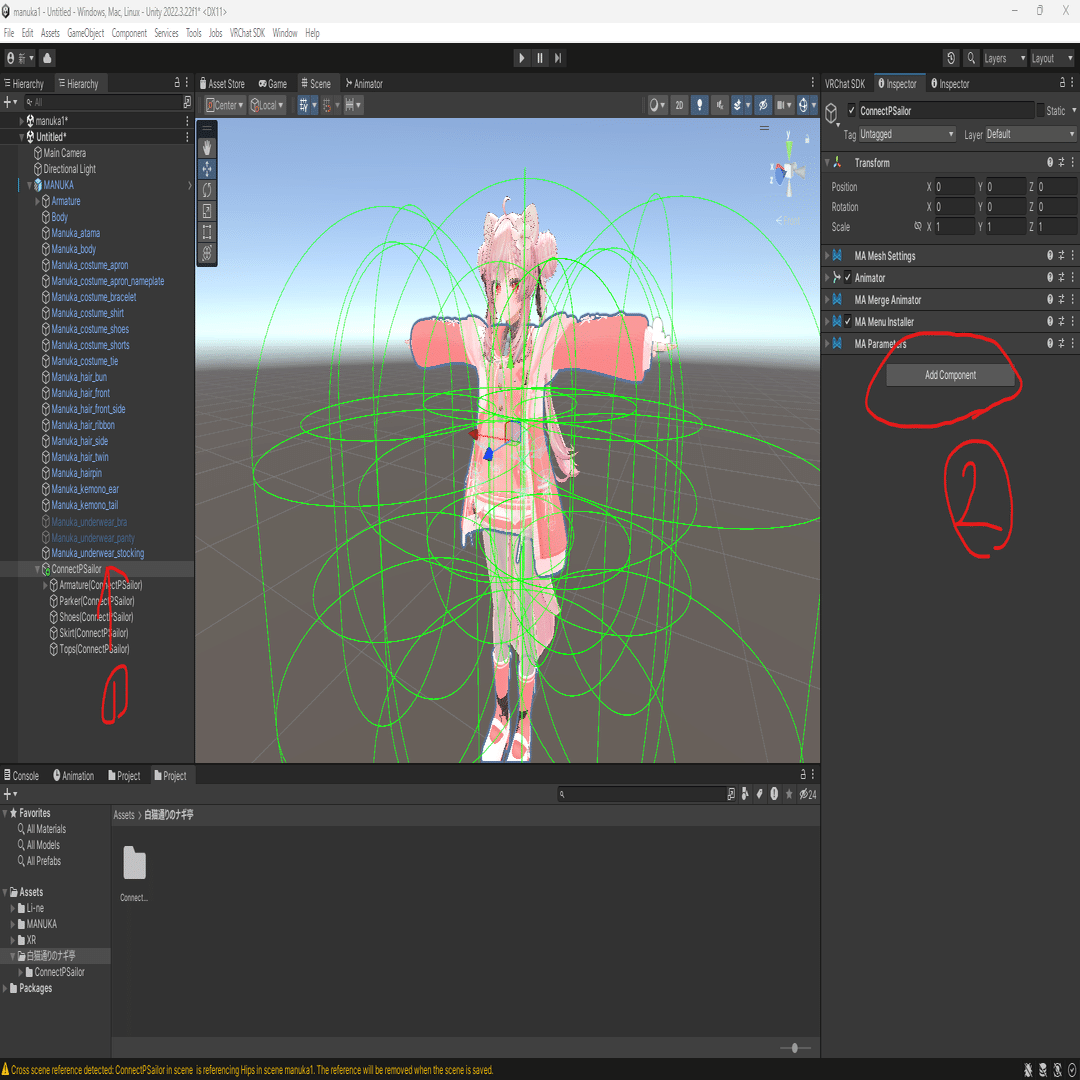Open the Center pivot mode dropdown
The width and height of the screenshot is (1080, 1080).
225,105
